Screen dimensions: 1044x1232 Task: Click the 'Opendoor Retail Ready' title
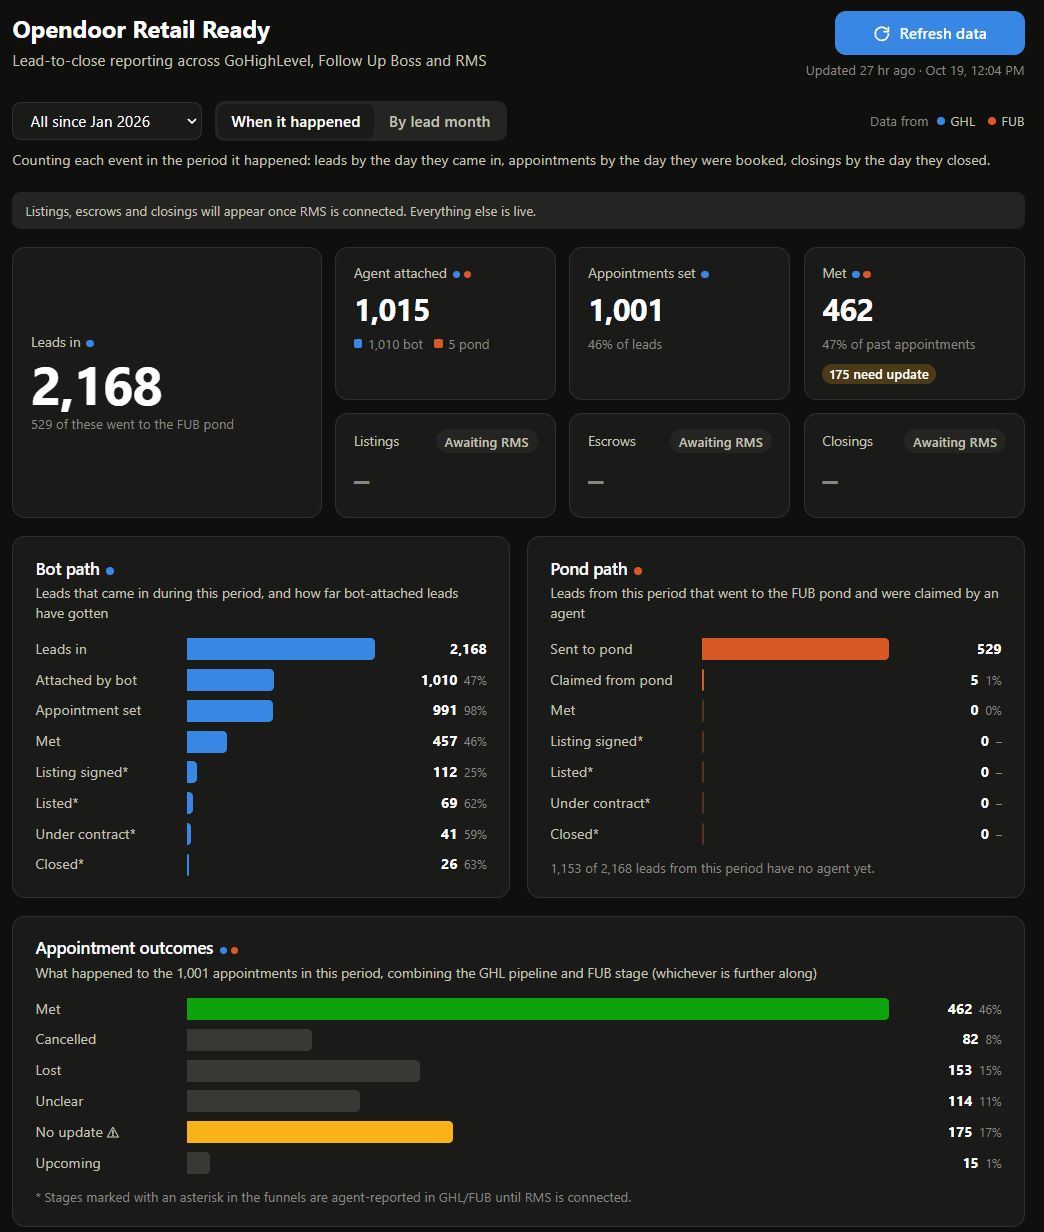pyautogui.click(x=141, y=30)
